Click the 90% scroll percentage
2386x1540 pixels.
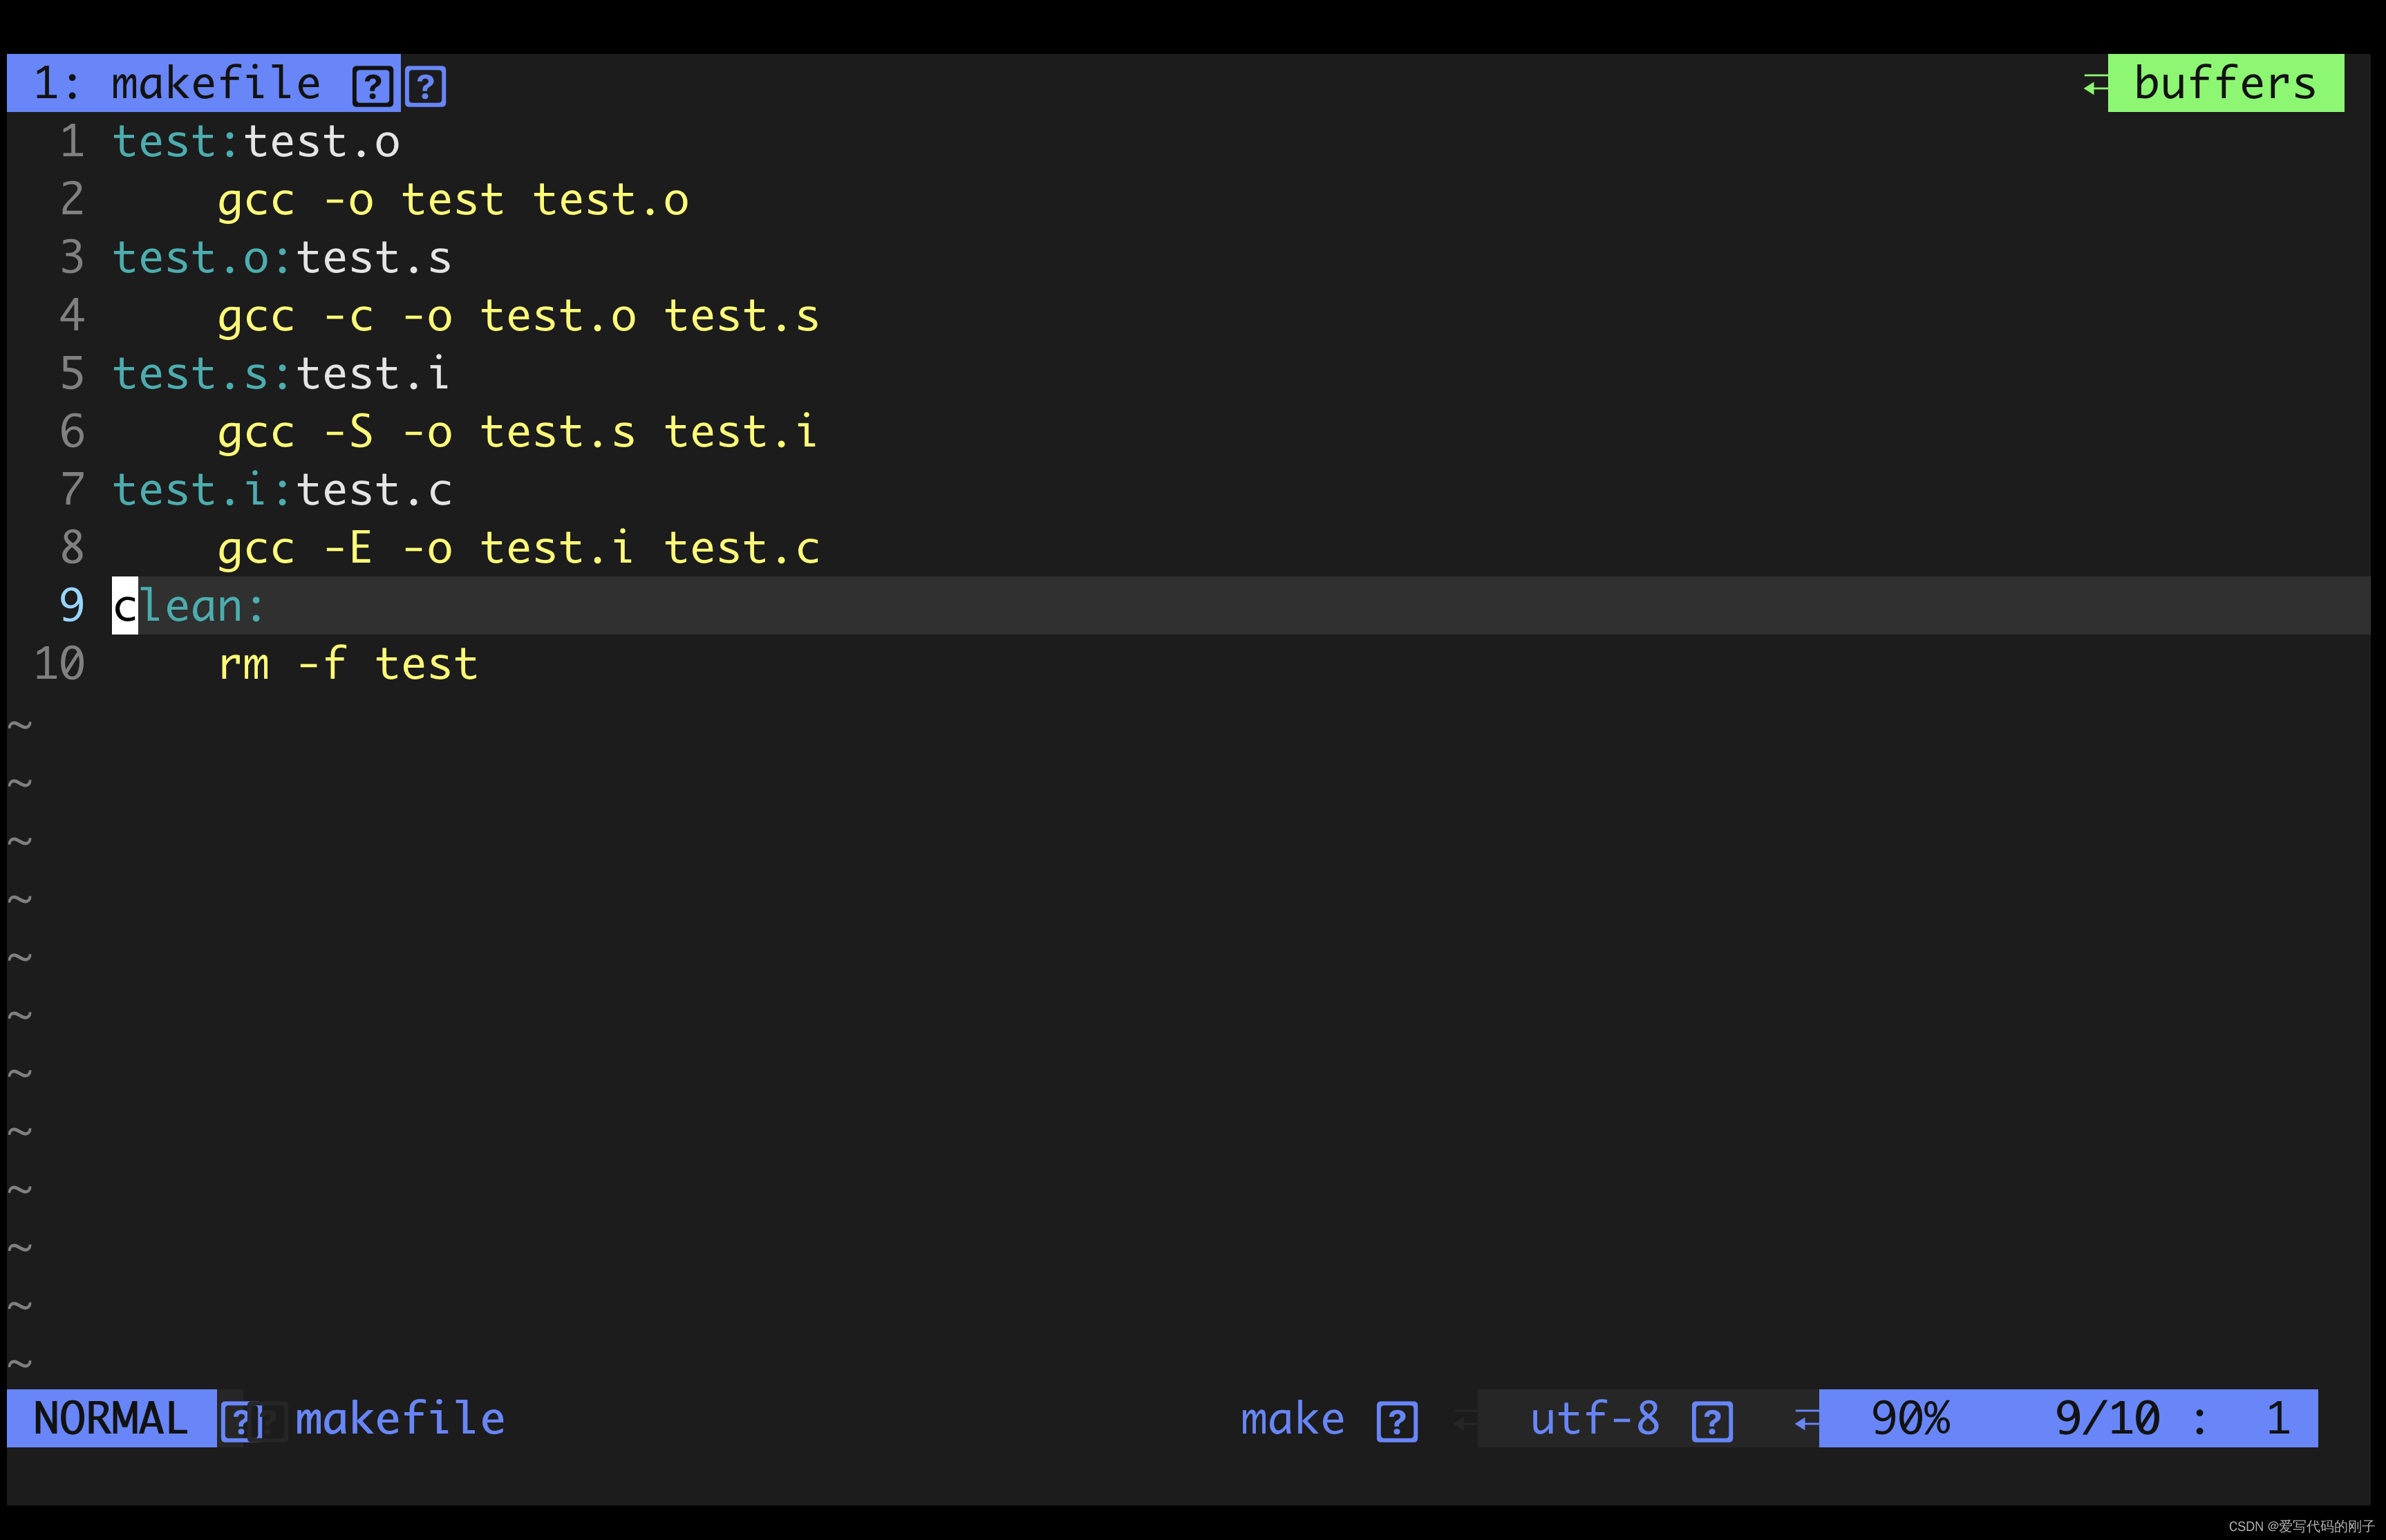(1910, 1419)
